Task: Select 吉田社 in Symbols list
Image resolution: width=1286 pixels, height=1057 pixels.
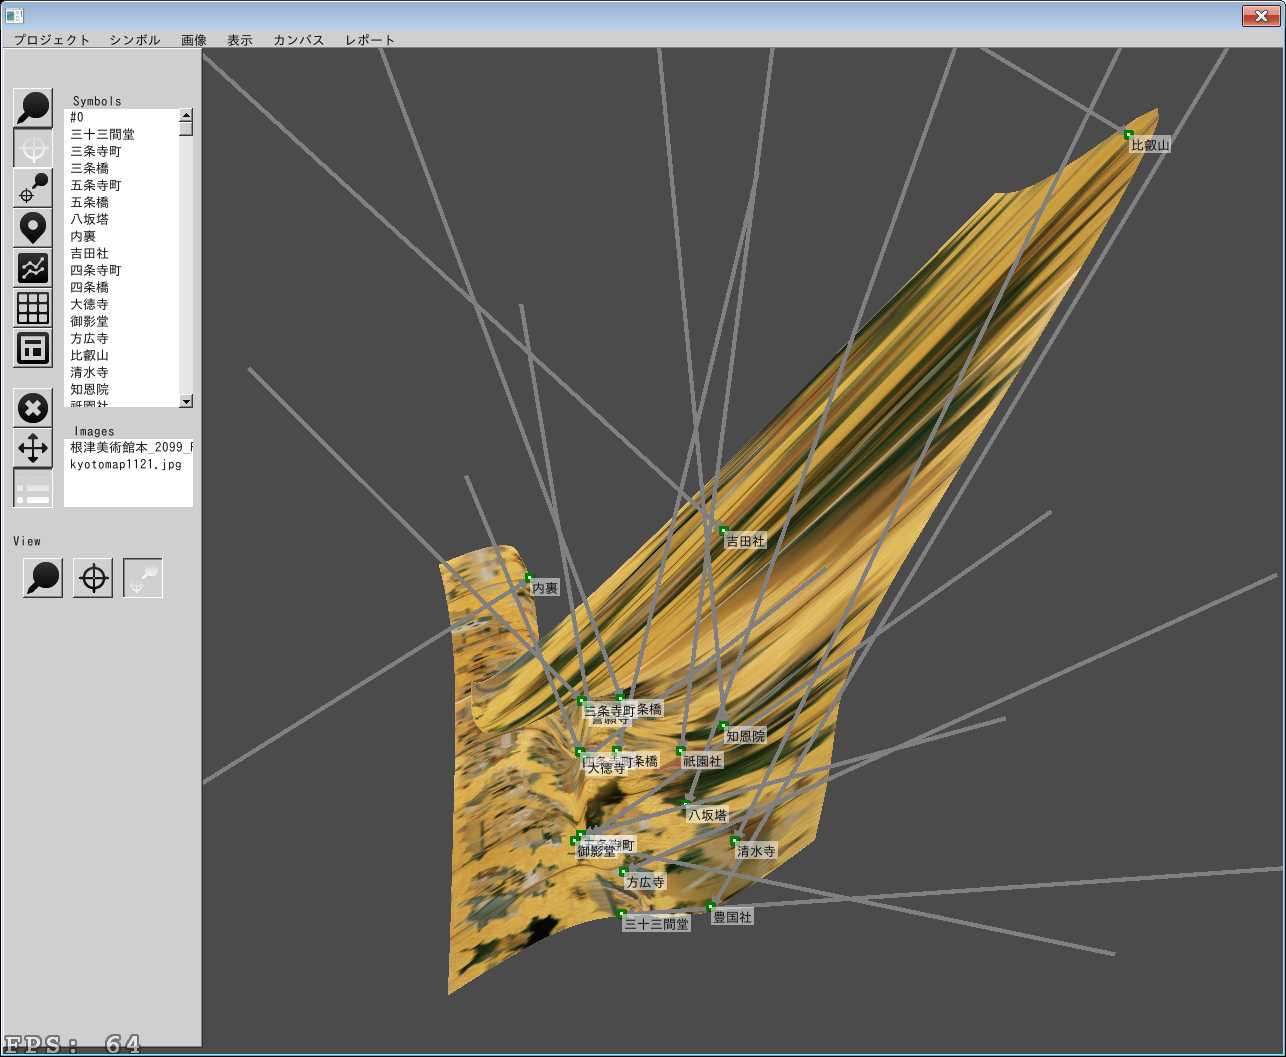Action: (122, 253)
